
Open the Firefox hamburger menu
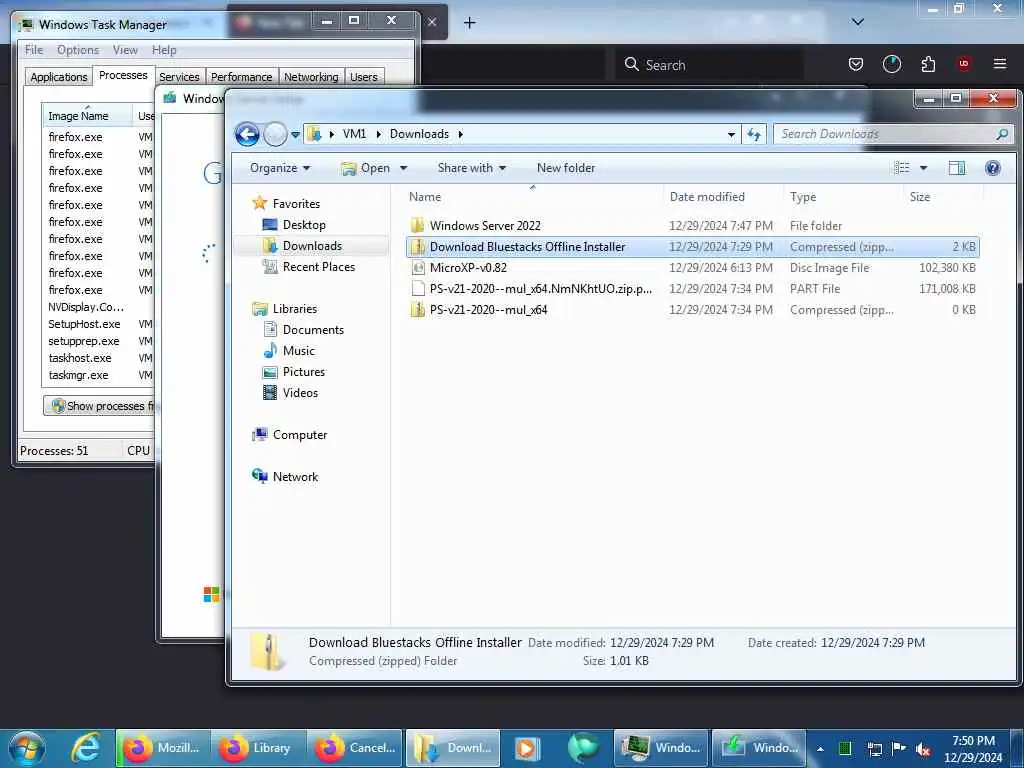coord(999,64)
